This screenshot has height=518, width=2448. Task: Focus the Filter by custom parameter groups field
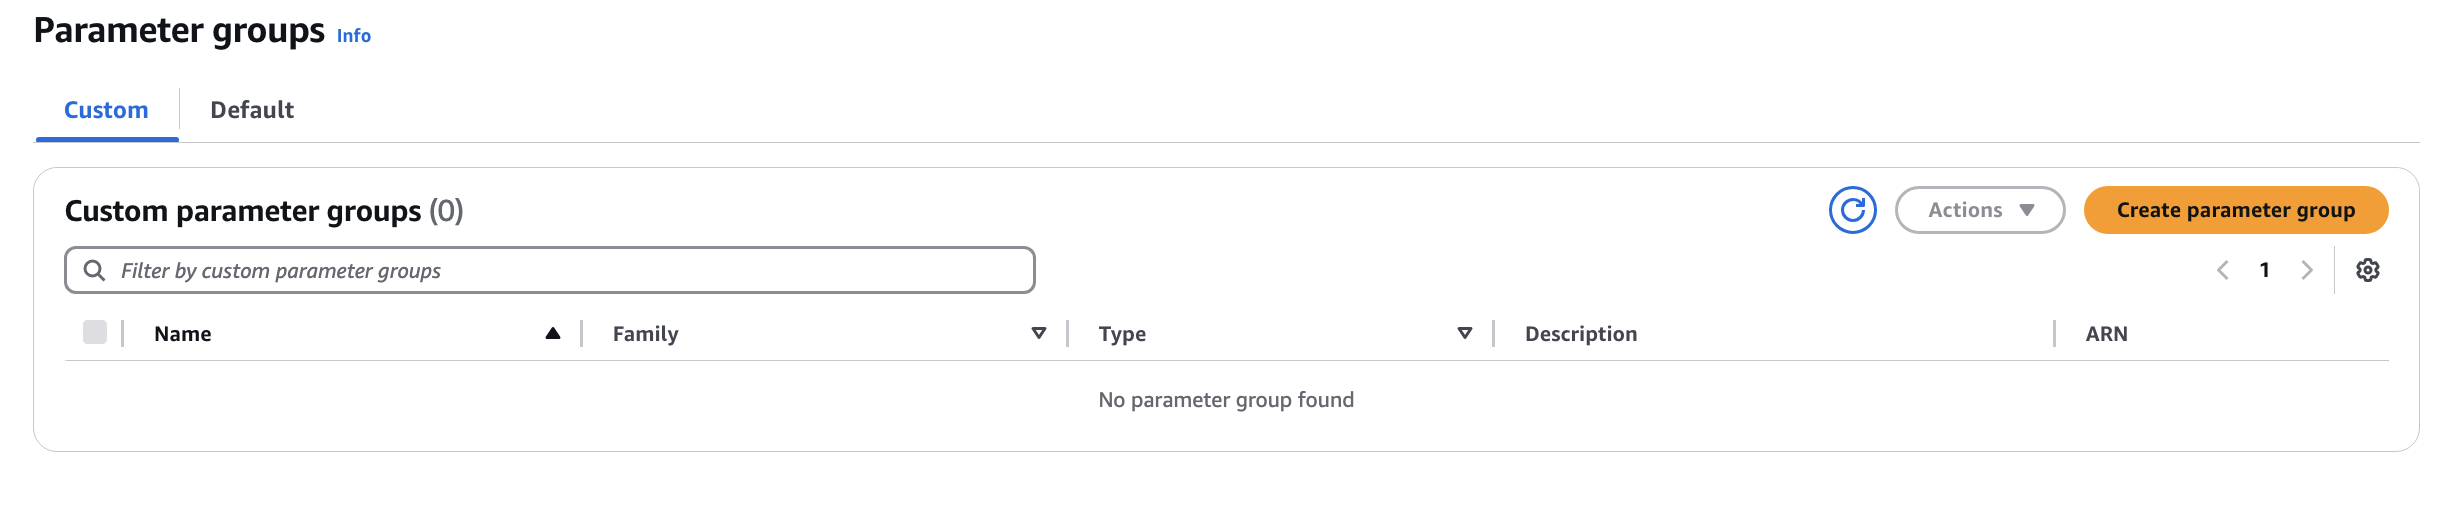[550, 270]
